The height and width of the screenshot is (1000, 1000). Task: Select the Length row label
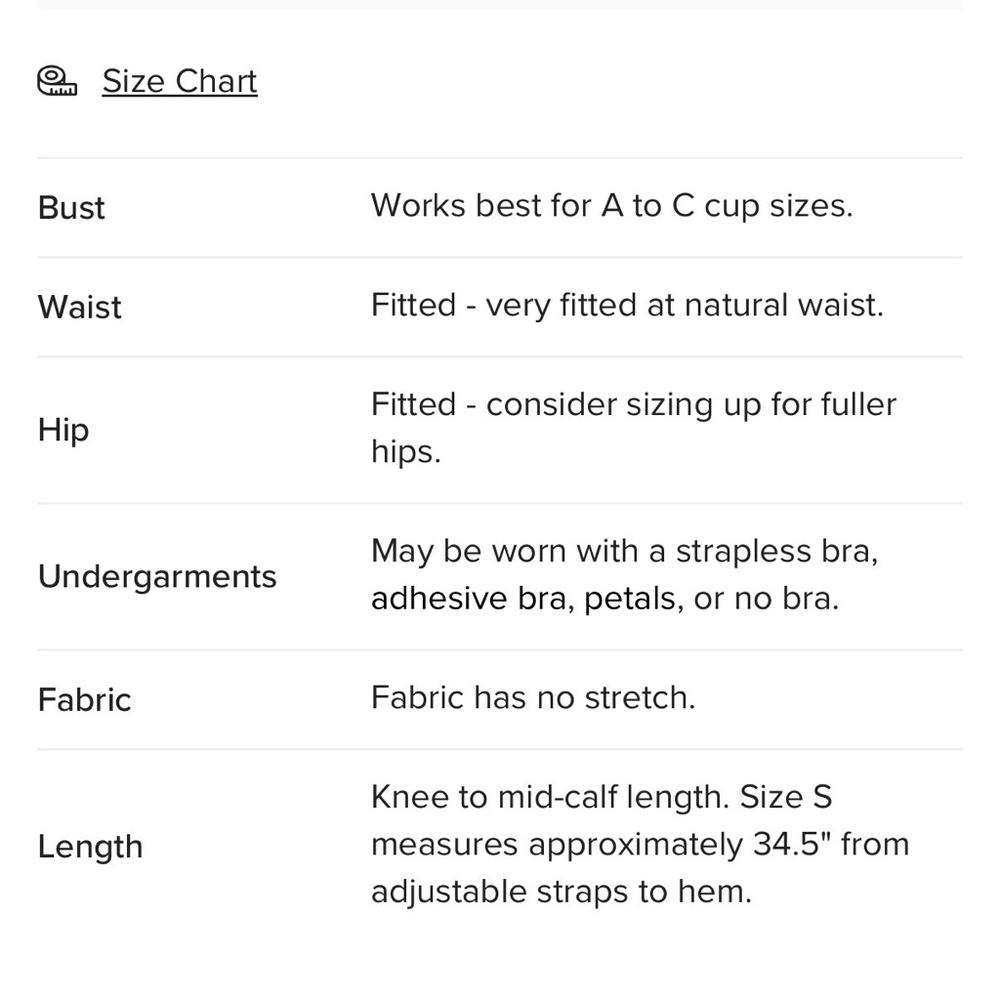click(90, 847)
